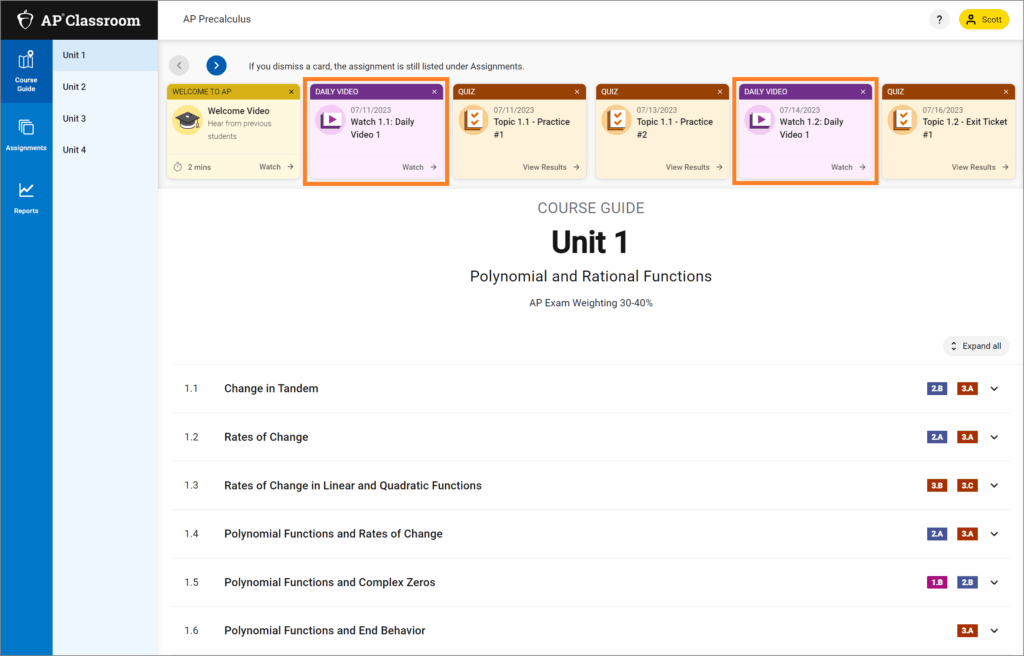Screen dimensions: 1024x656
Task: Expand topic 1.6 End Behavior chevron
Action: click(x=994, y=631)
